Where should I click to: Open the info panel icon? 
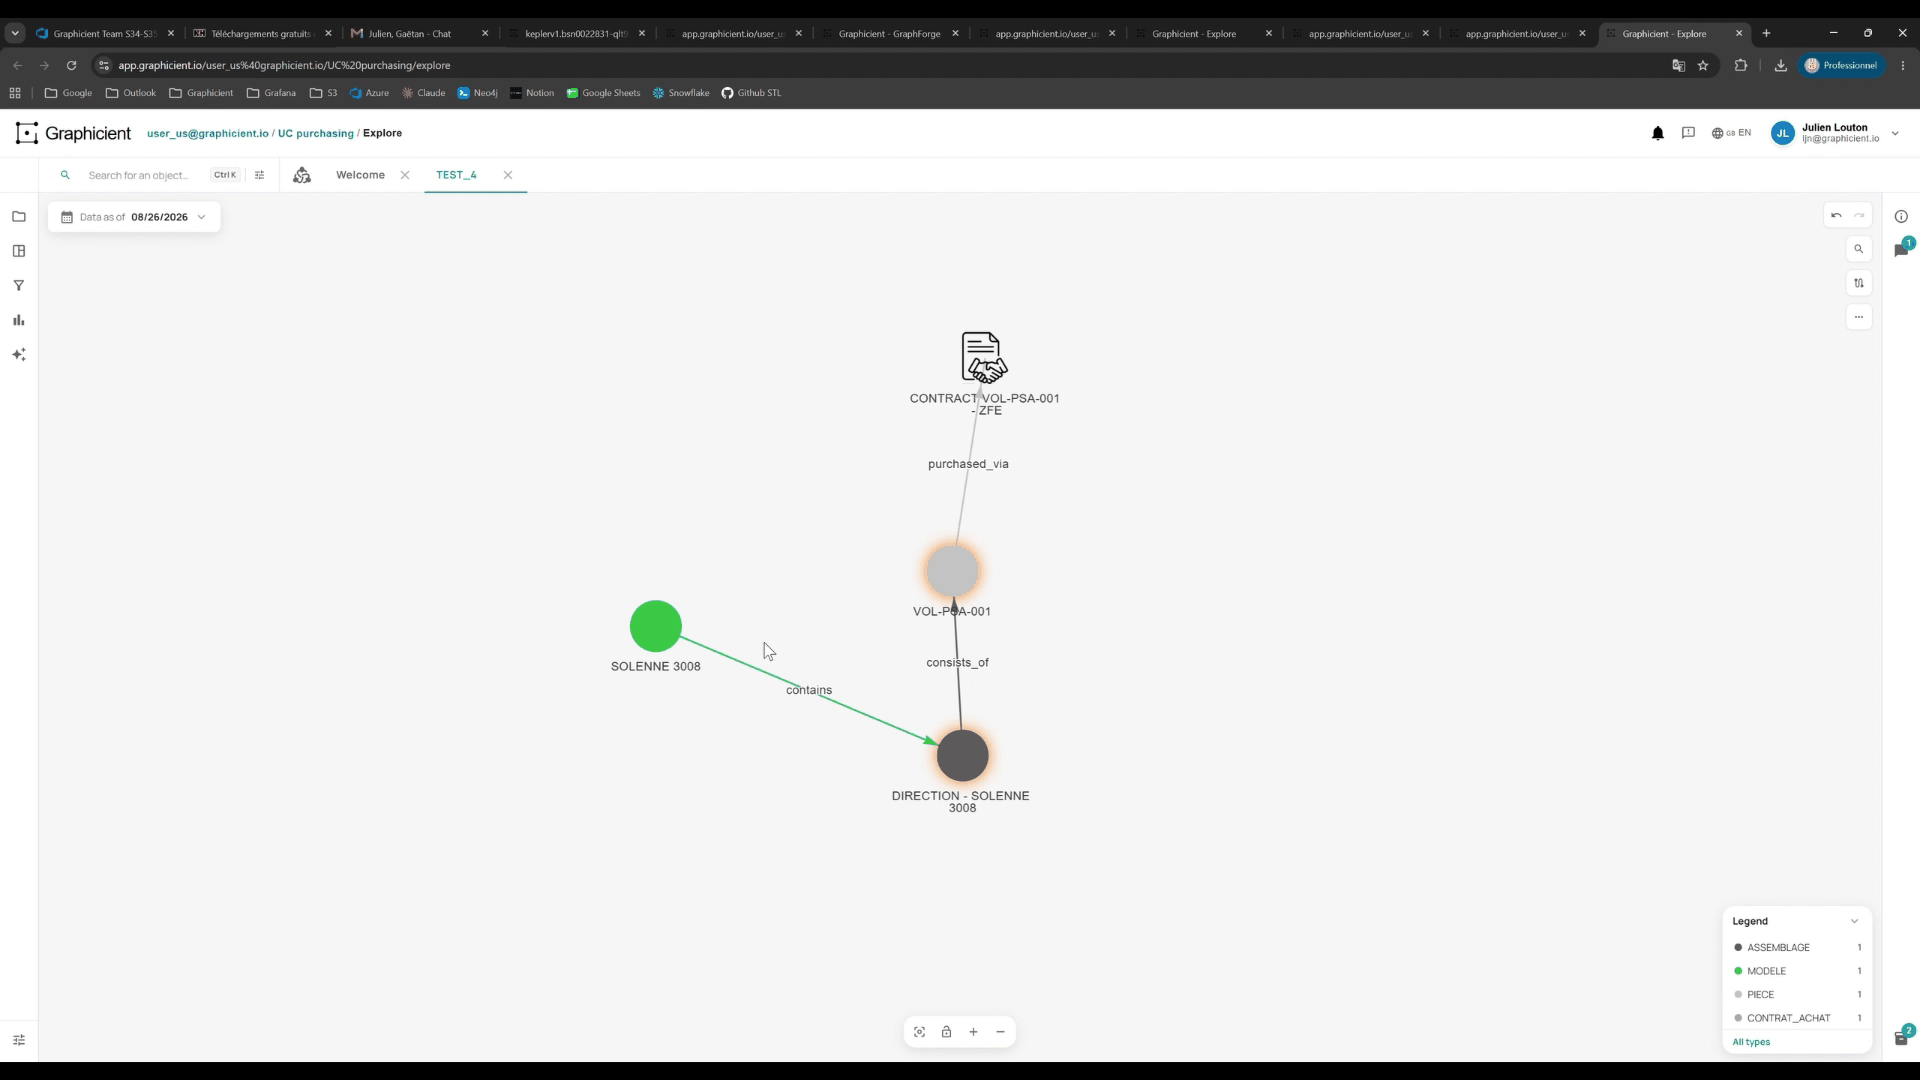1901,217
